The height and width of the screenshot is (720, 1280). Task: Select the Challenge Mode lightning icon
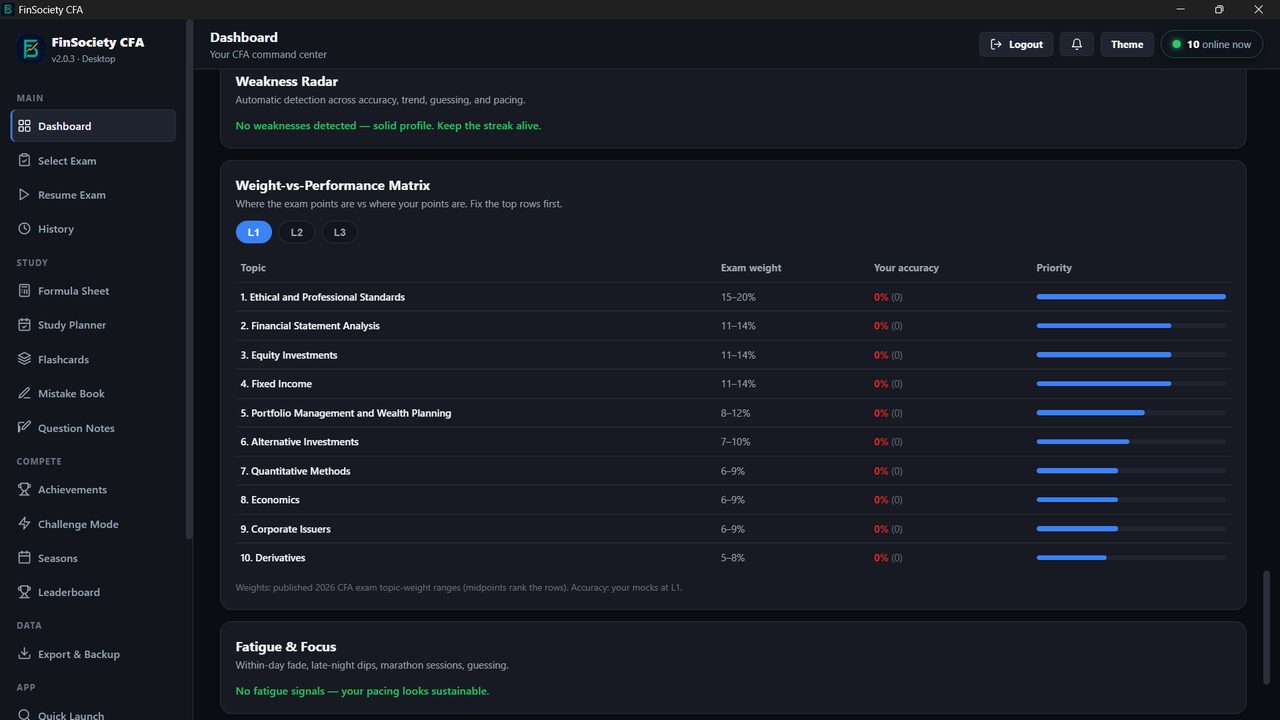pyautogui.click(x=25, y=524)
